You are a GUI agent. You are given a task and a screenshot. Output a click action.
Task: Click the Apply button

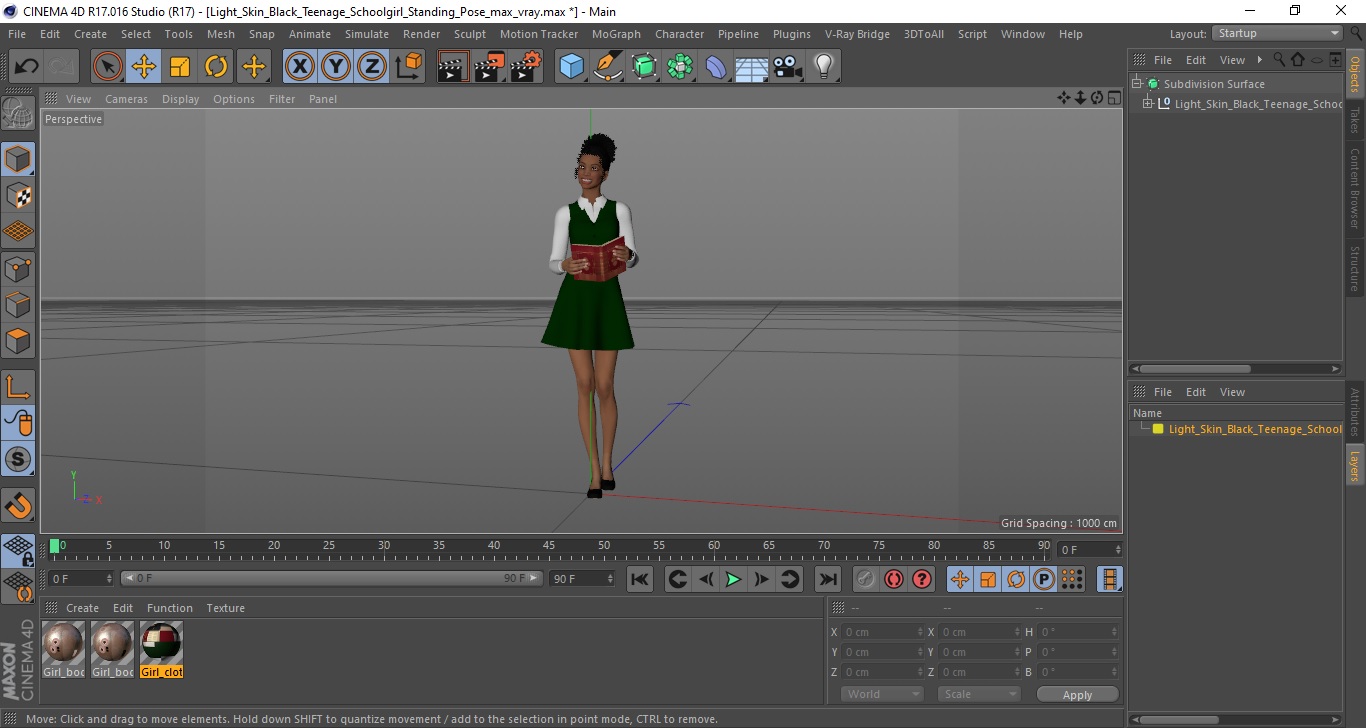[1077, 694]
